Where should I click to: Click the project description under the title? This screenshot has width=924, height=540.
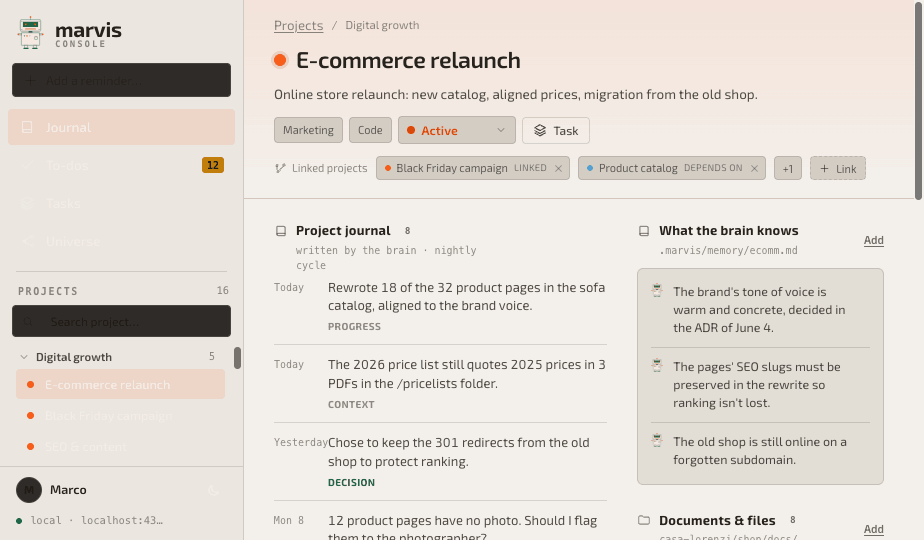tap(516, 95)
